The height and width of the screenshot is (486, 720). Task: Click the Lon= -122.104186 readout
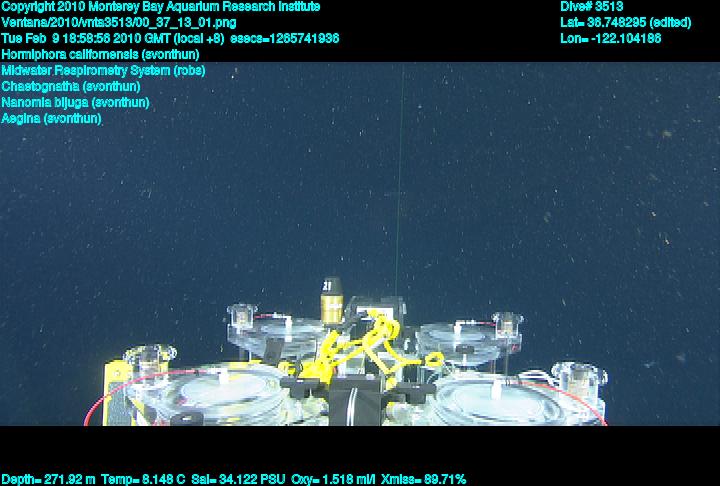[611, 38]
